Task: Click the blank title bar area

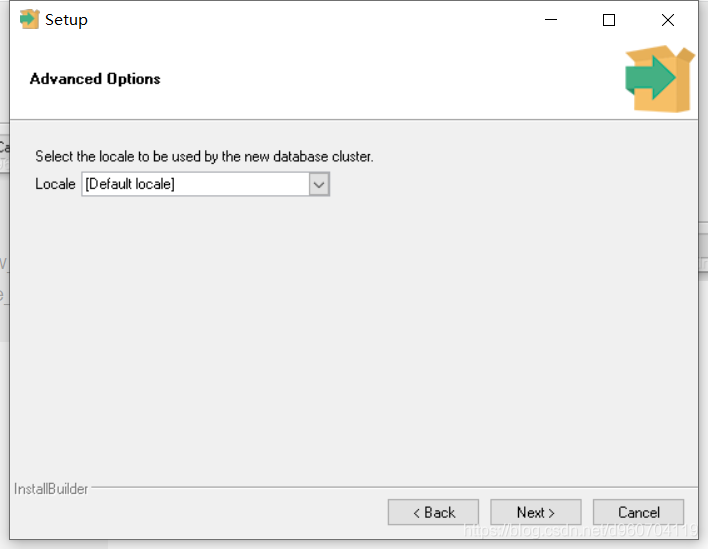Action: coord(300,20)
